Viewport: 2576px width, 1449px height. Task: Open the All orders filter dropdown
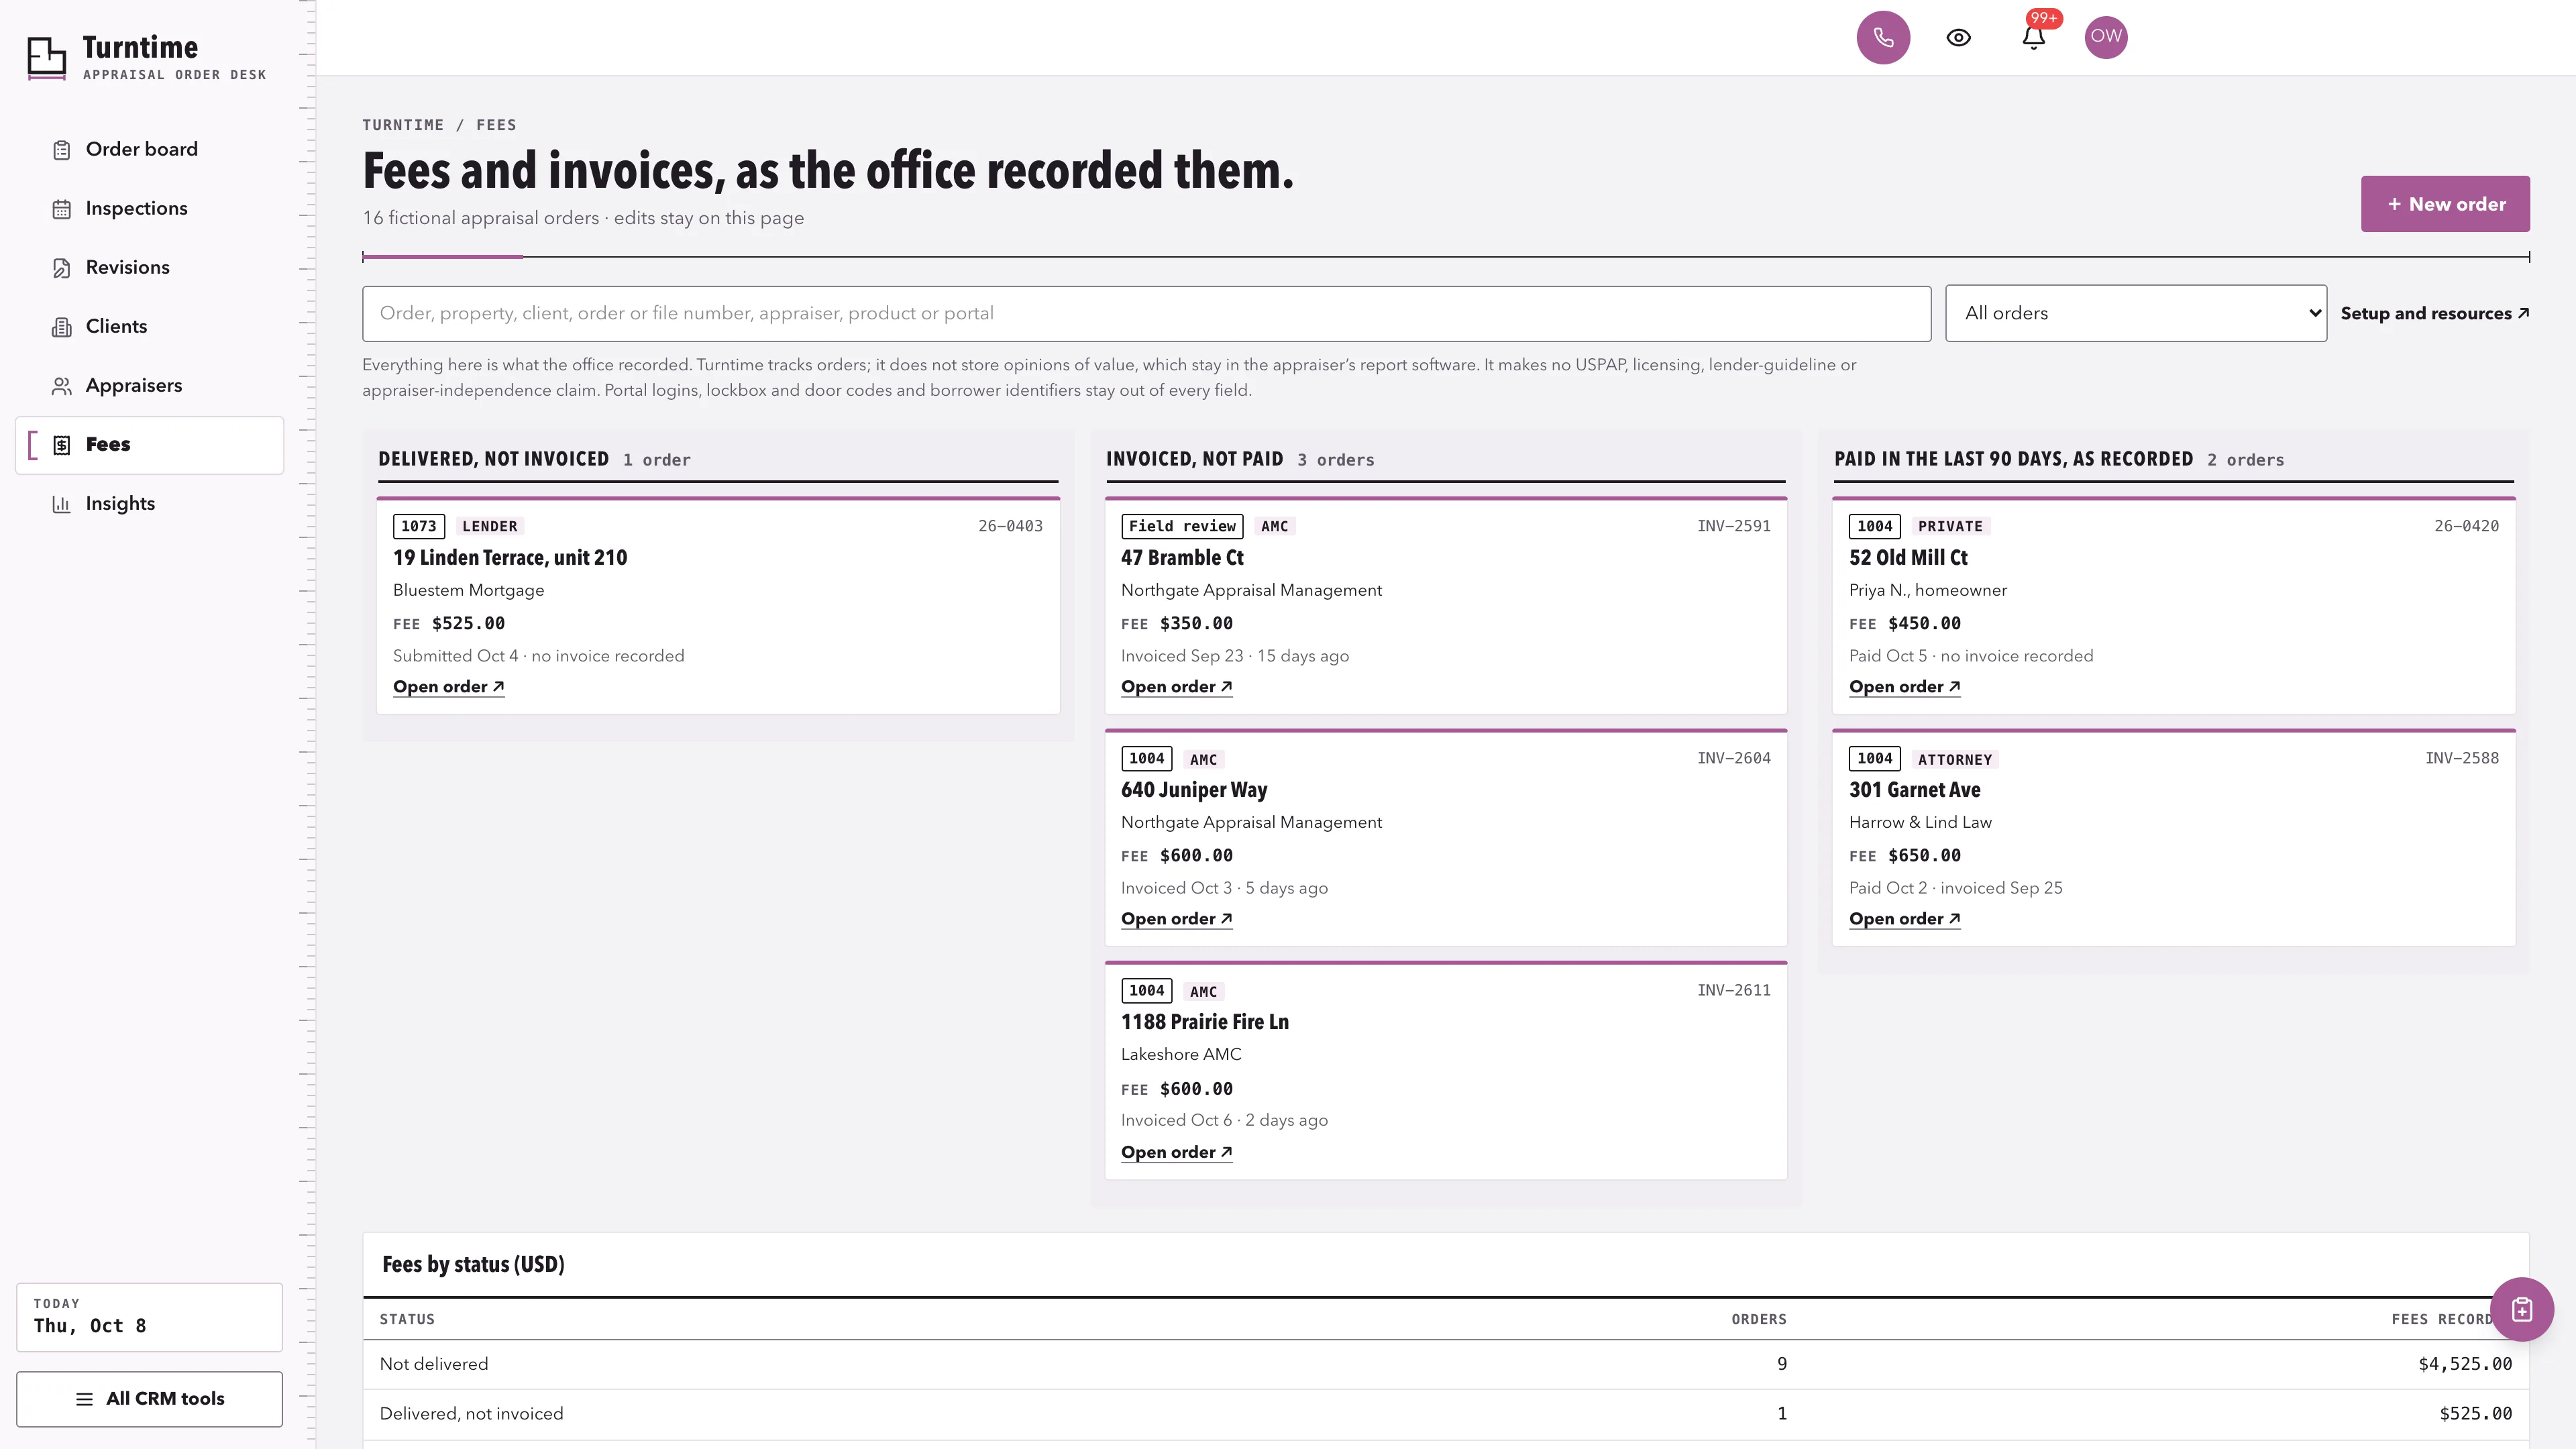[x=2135, y=313]
